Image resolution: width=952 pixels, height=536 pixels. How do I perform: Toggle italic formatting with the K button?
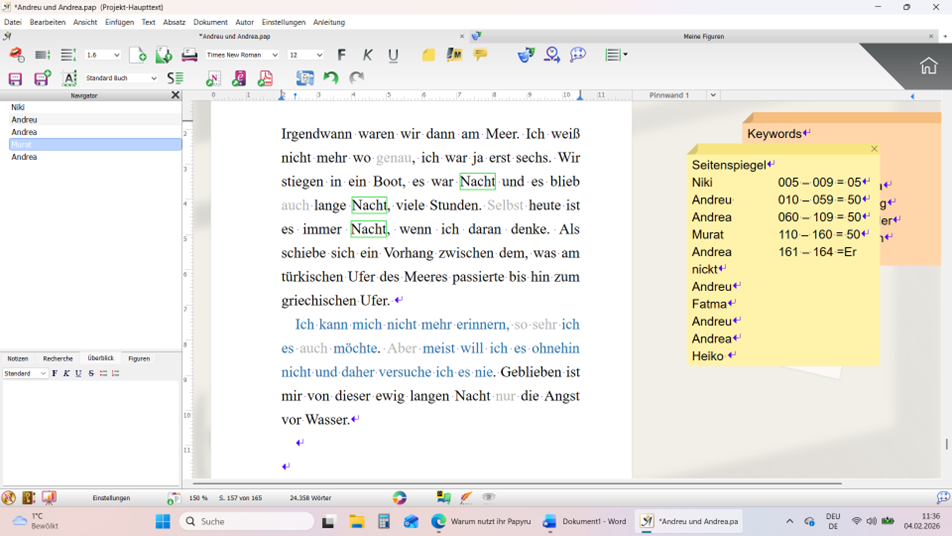point(367,55)
